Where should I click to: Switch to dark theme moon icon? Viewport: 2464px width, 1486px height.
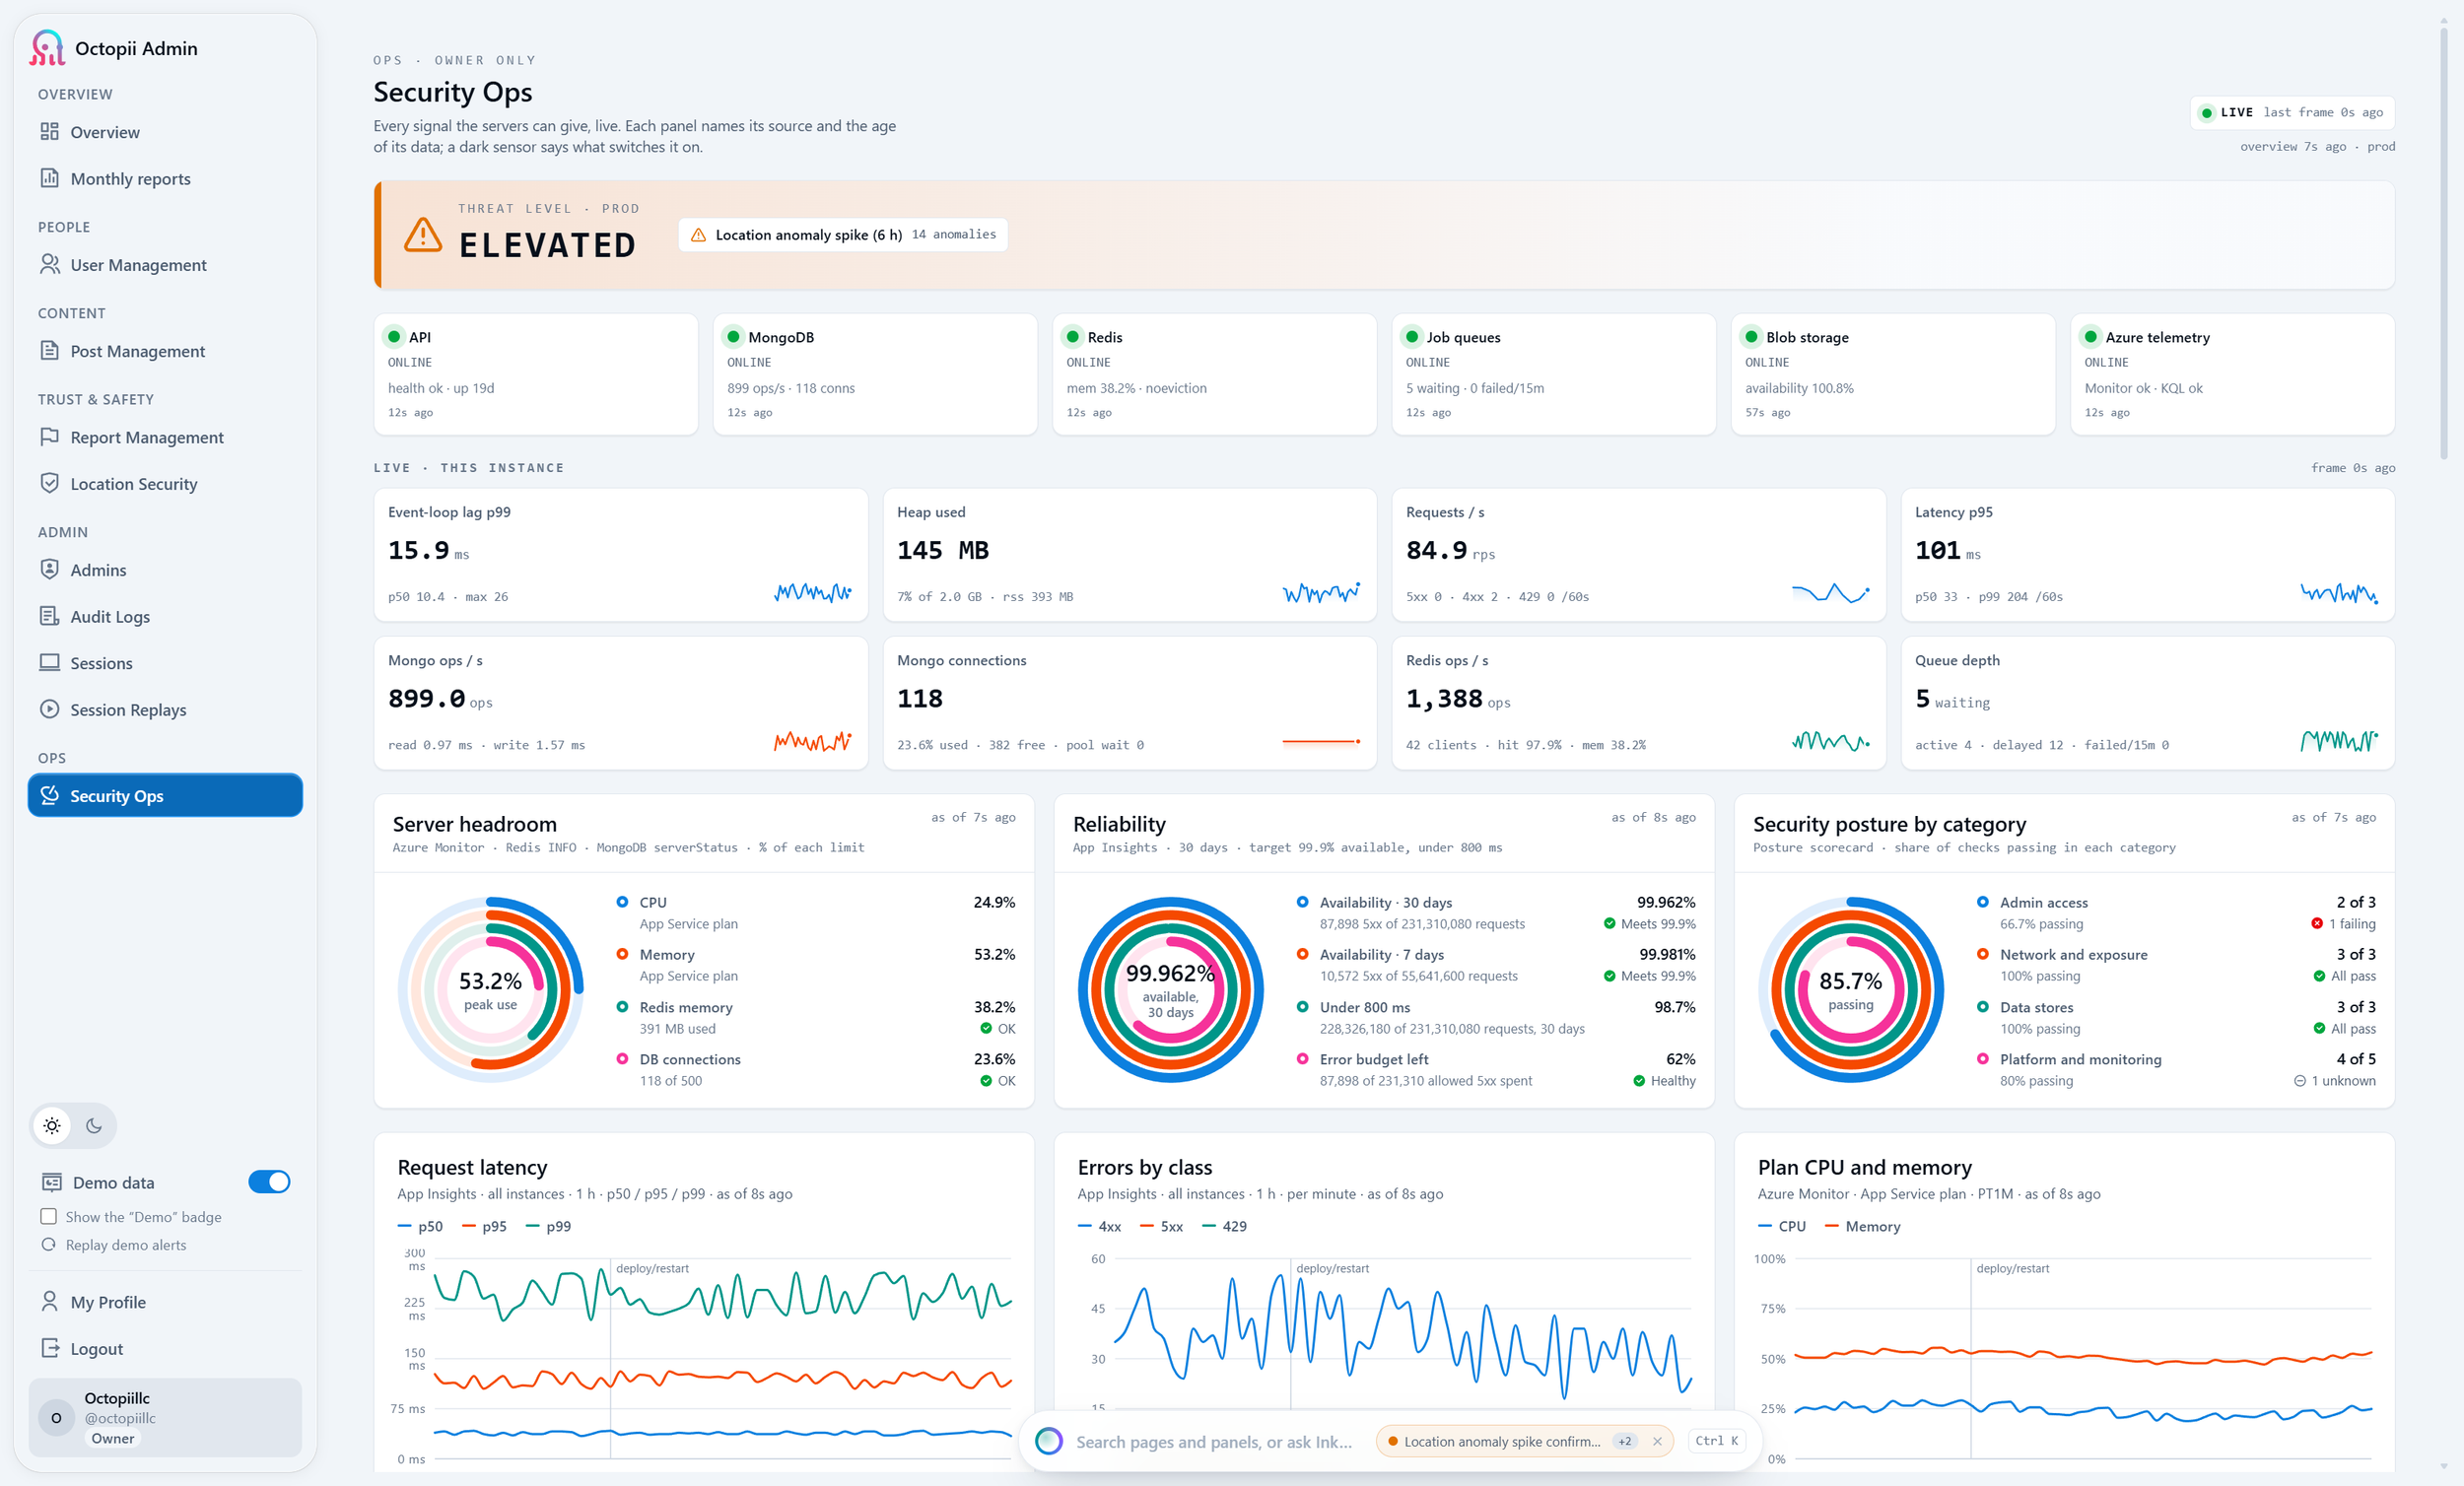click(94, 1126)
